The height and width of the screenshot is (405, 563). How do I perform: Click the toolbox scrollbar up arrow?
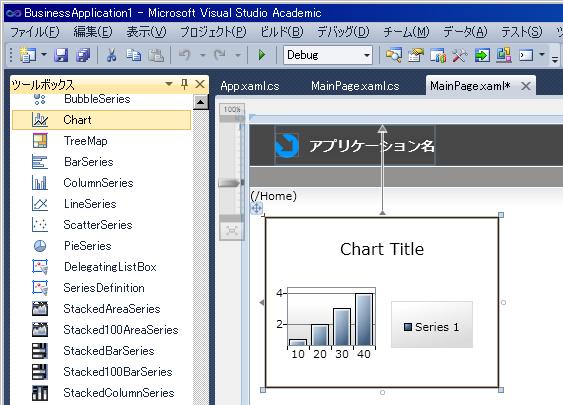point(201,102)
